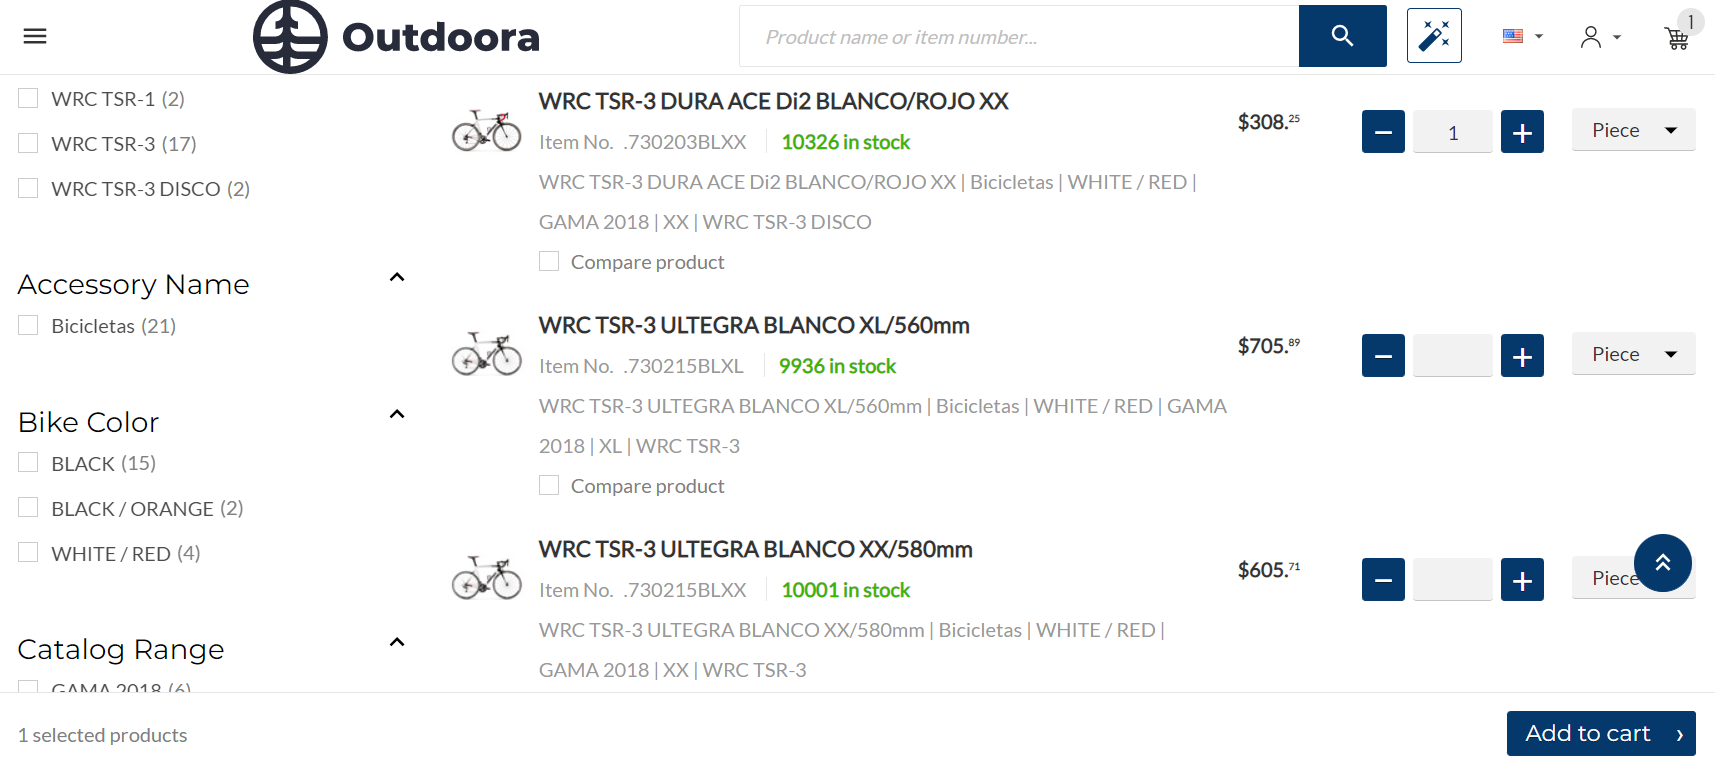Open the magic wand quick-order tool
1715x767 pixels.
tap(1434, 36)
